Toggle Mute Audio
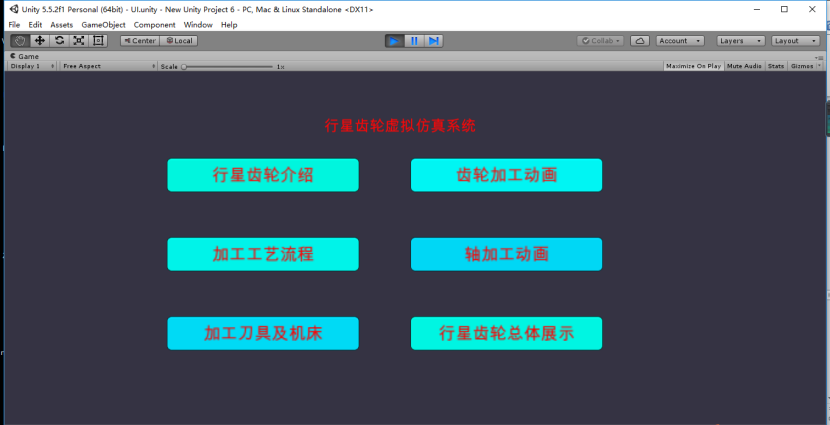The image size is (830, 425). [x=744, y=66]
